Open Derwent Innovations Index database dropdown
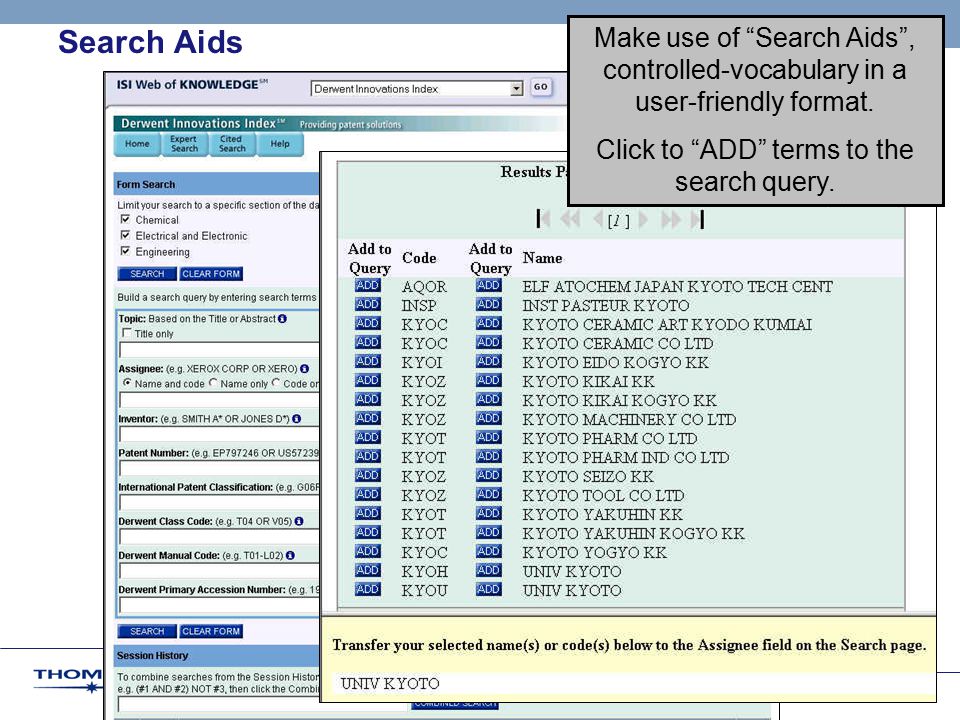The height and width of the screenshot is (720, 960). point(417,89)
